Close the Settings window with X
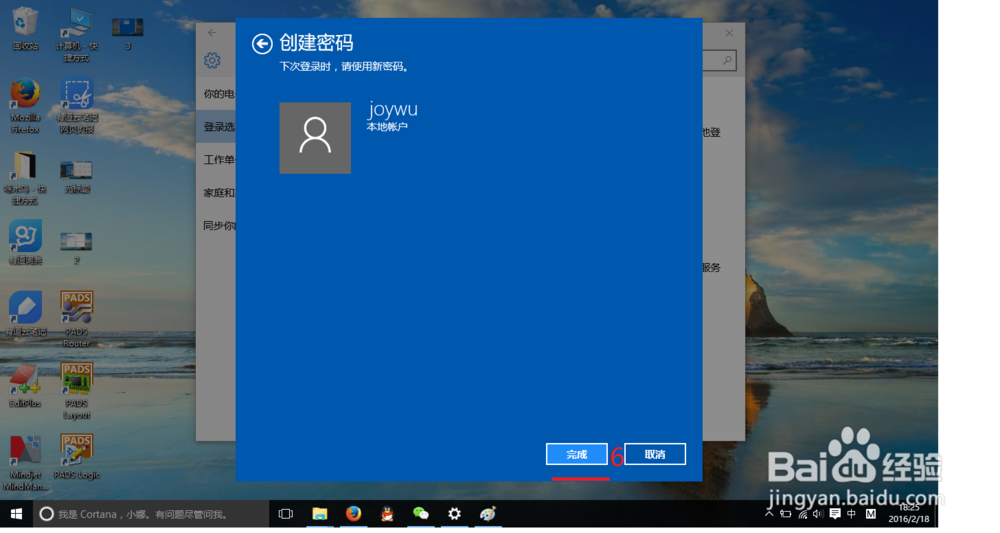This screenshot has height=533, width=1000. click(729, 33)
